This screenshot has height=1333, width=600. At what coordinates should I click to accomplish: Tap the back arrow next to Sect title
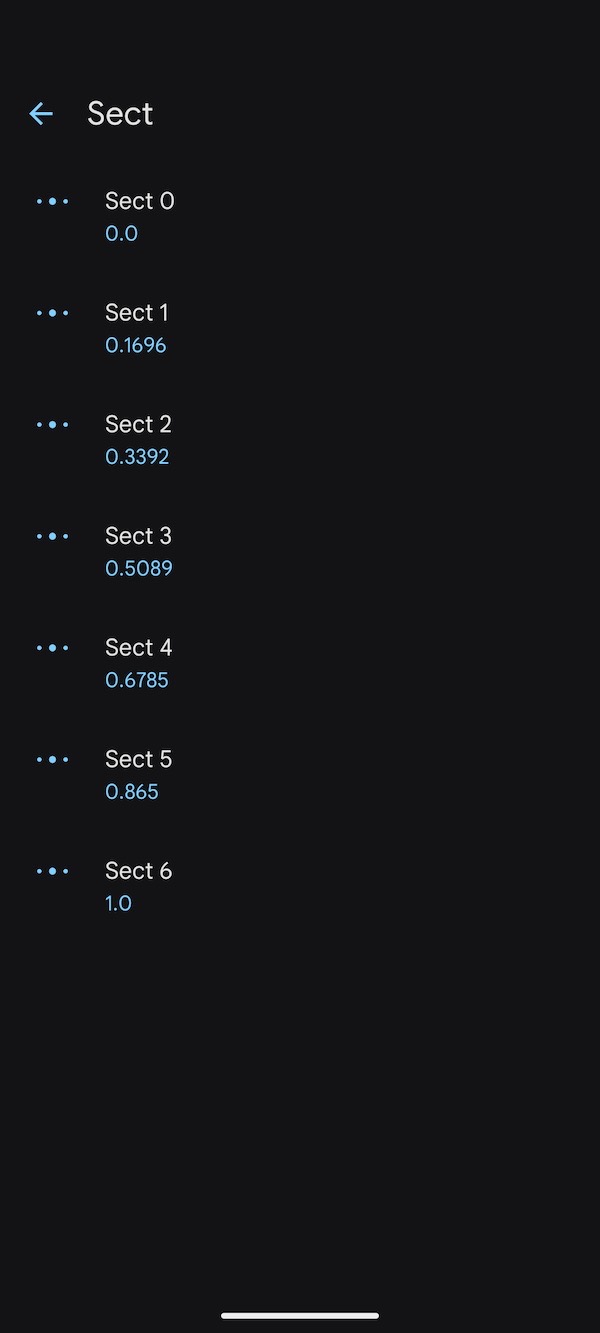point(40,113)
